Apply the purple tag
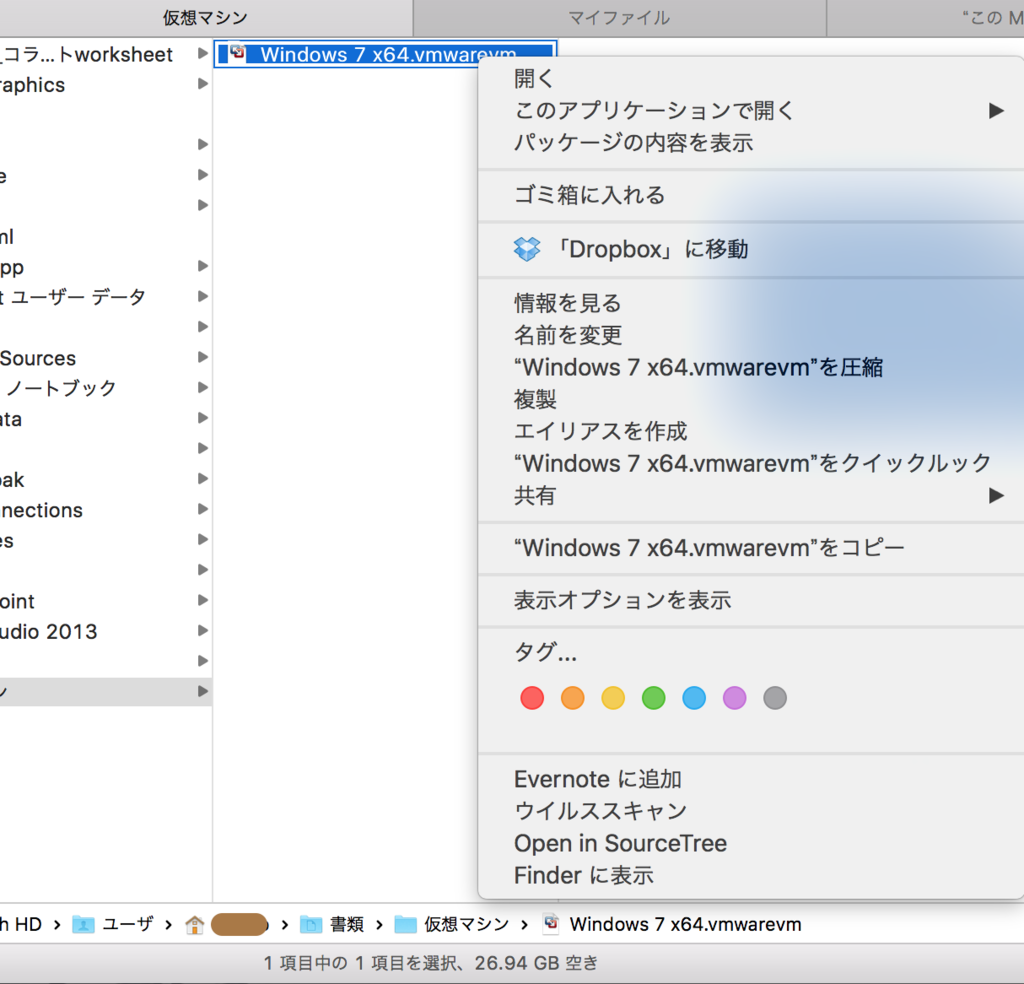The image size is (1024, 984). pyautogui.click(x=735, y=698)
